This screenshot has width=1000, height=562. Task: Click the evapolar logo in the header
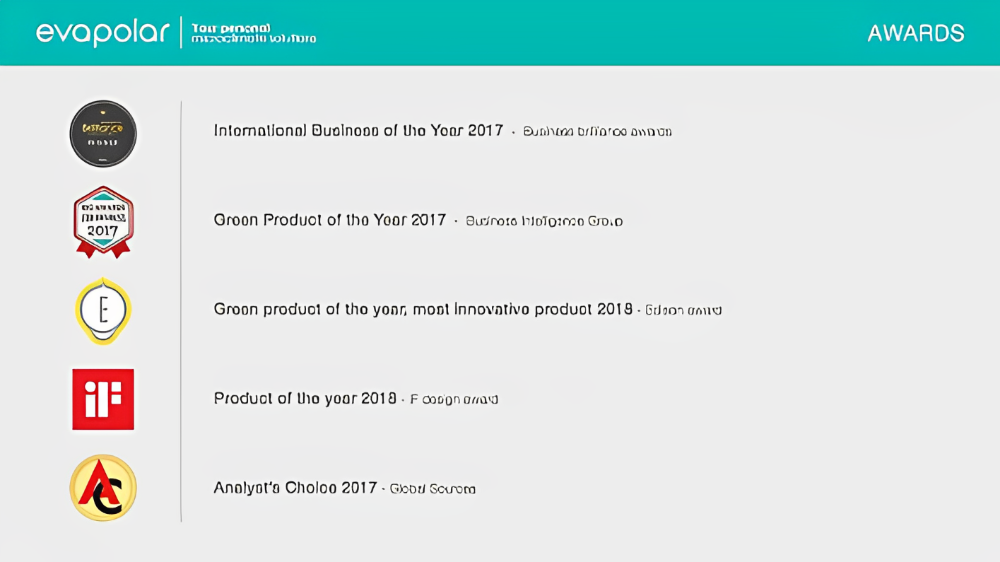(103, 32)
